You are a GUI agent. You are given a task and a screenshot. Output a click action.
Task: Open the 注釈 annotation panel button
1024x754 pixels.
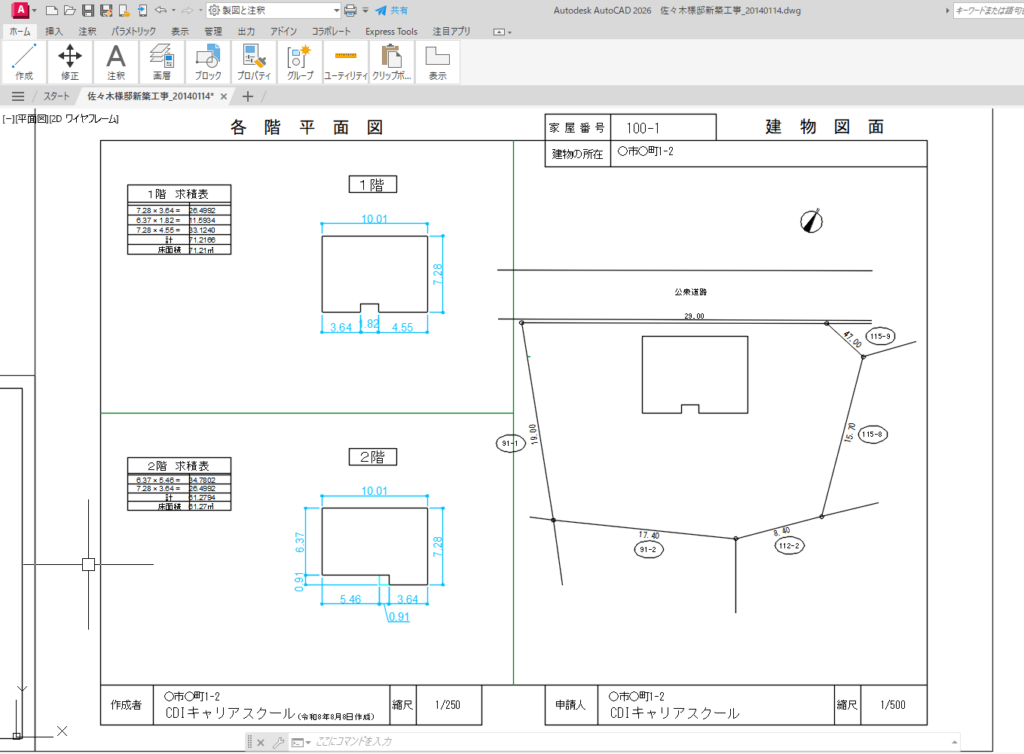coord(116,62)
